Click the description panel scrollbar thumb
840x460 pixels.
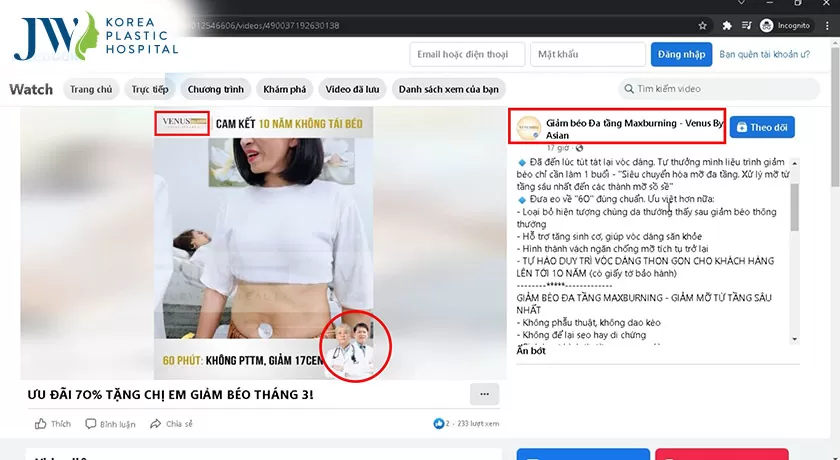coord(794,207)
